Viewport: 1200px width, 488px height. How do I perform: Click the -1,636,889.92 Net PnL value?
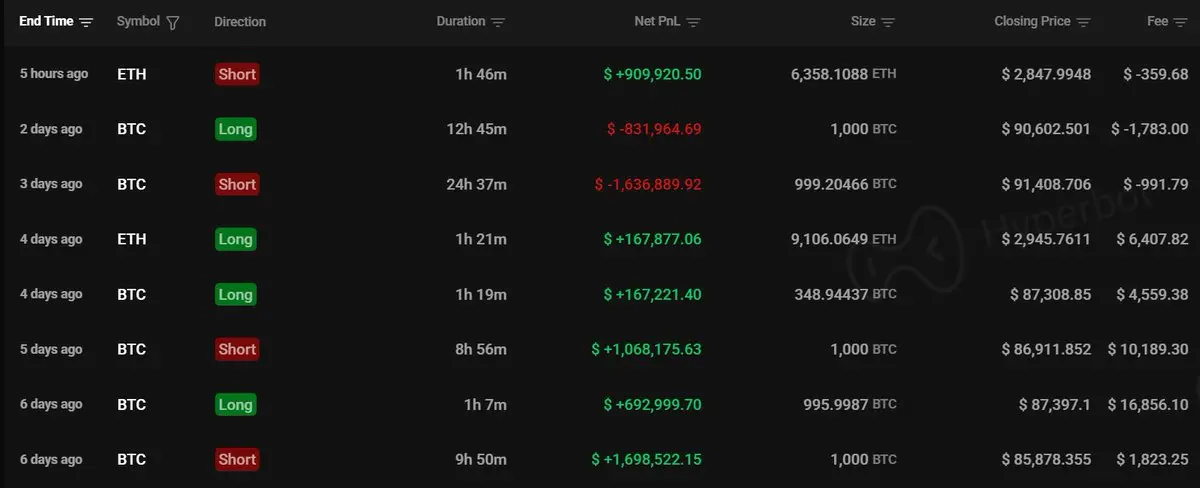coord(648,184)
